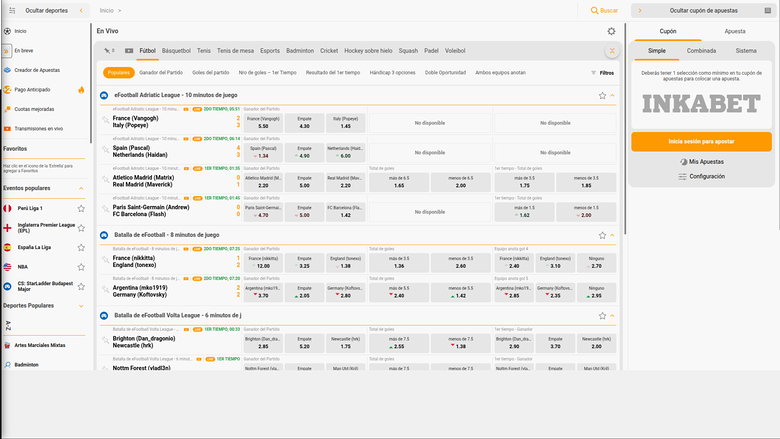The height and width of the screenshot is (439, 780).
Task: Open the Mis Apuestas link
Action: click(x=701, y=161)
